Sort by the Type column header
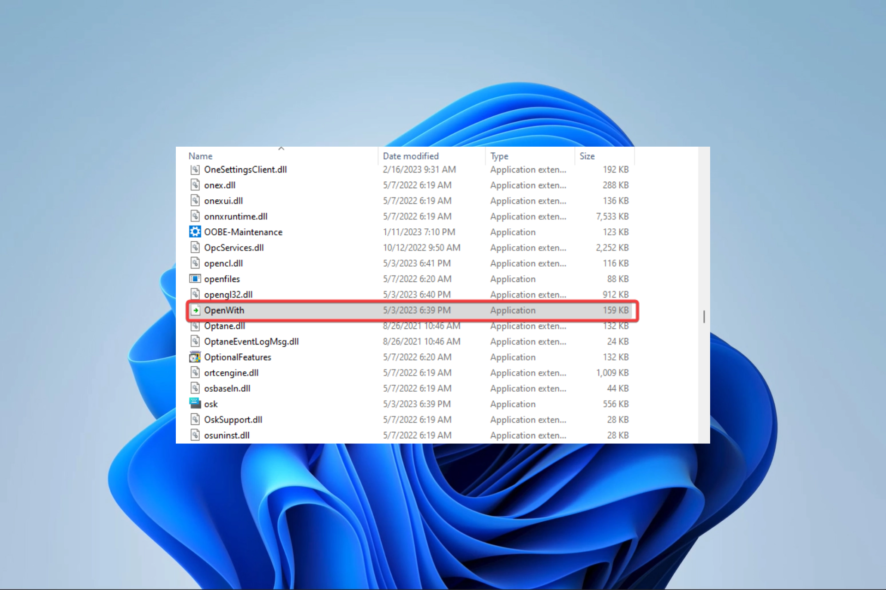 500,156
